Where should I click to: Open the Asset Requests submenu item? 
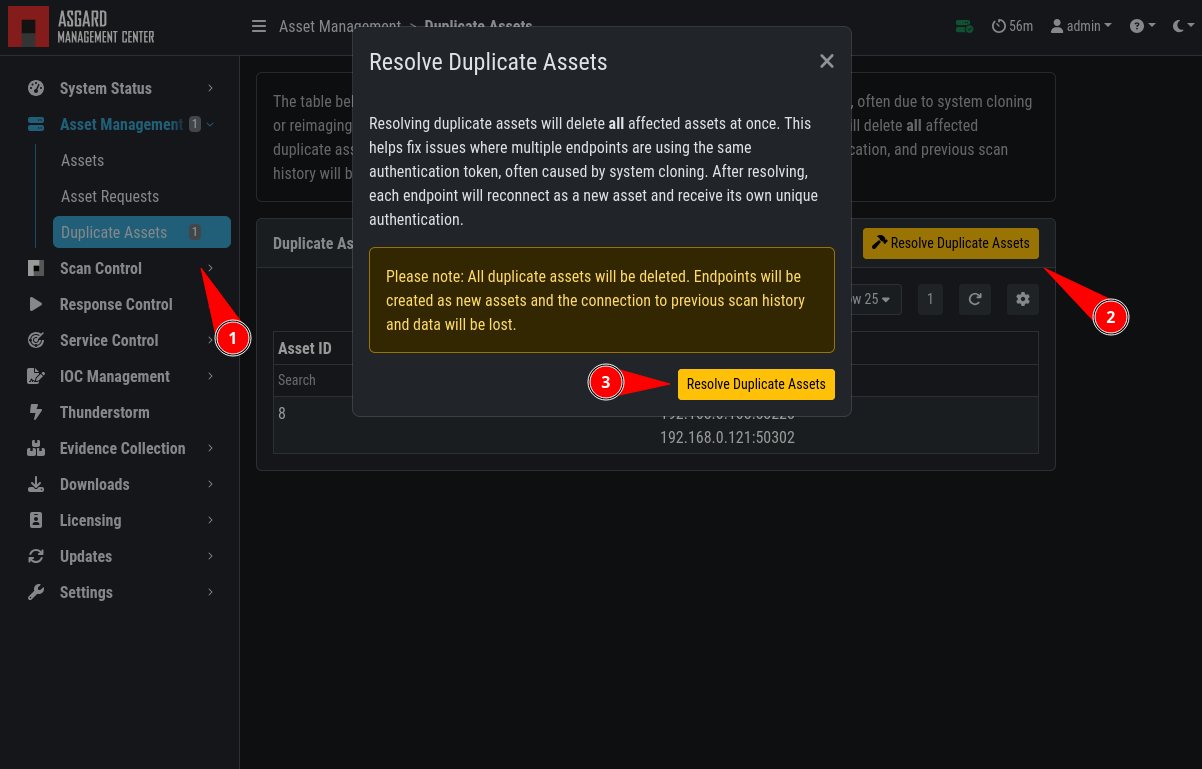tap(110, 196)
